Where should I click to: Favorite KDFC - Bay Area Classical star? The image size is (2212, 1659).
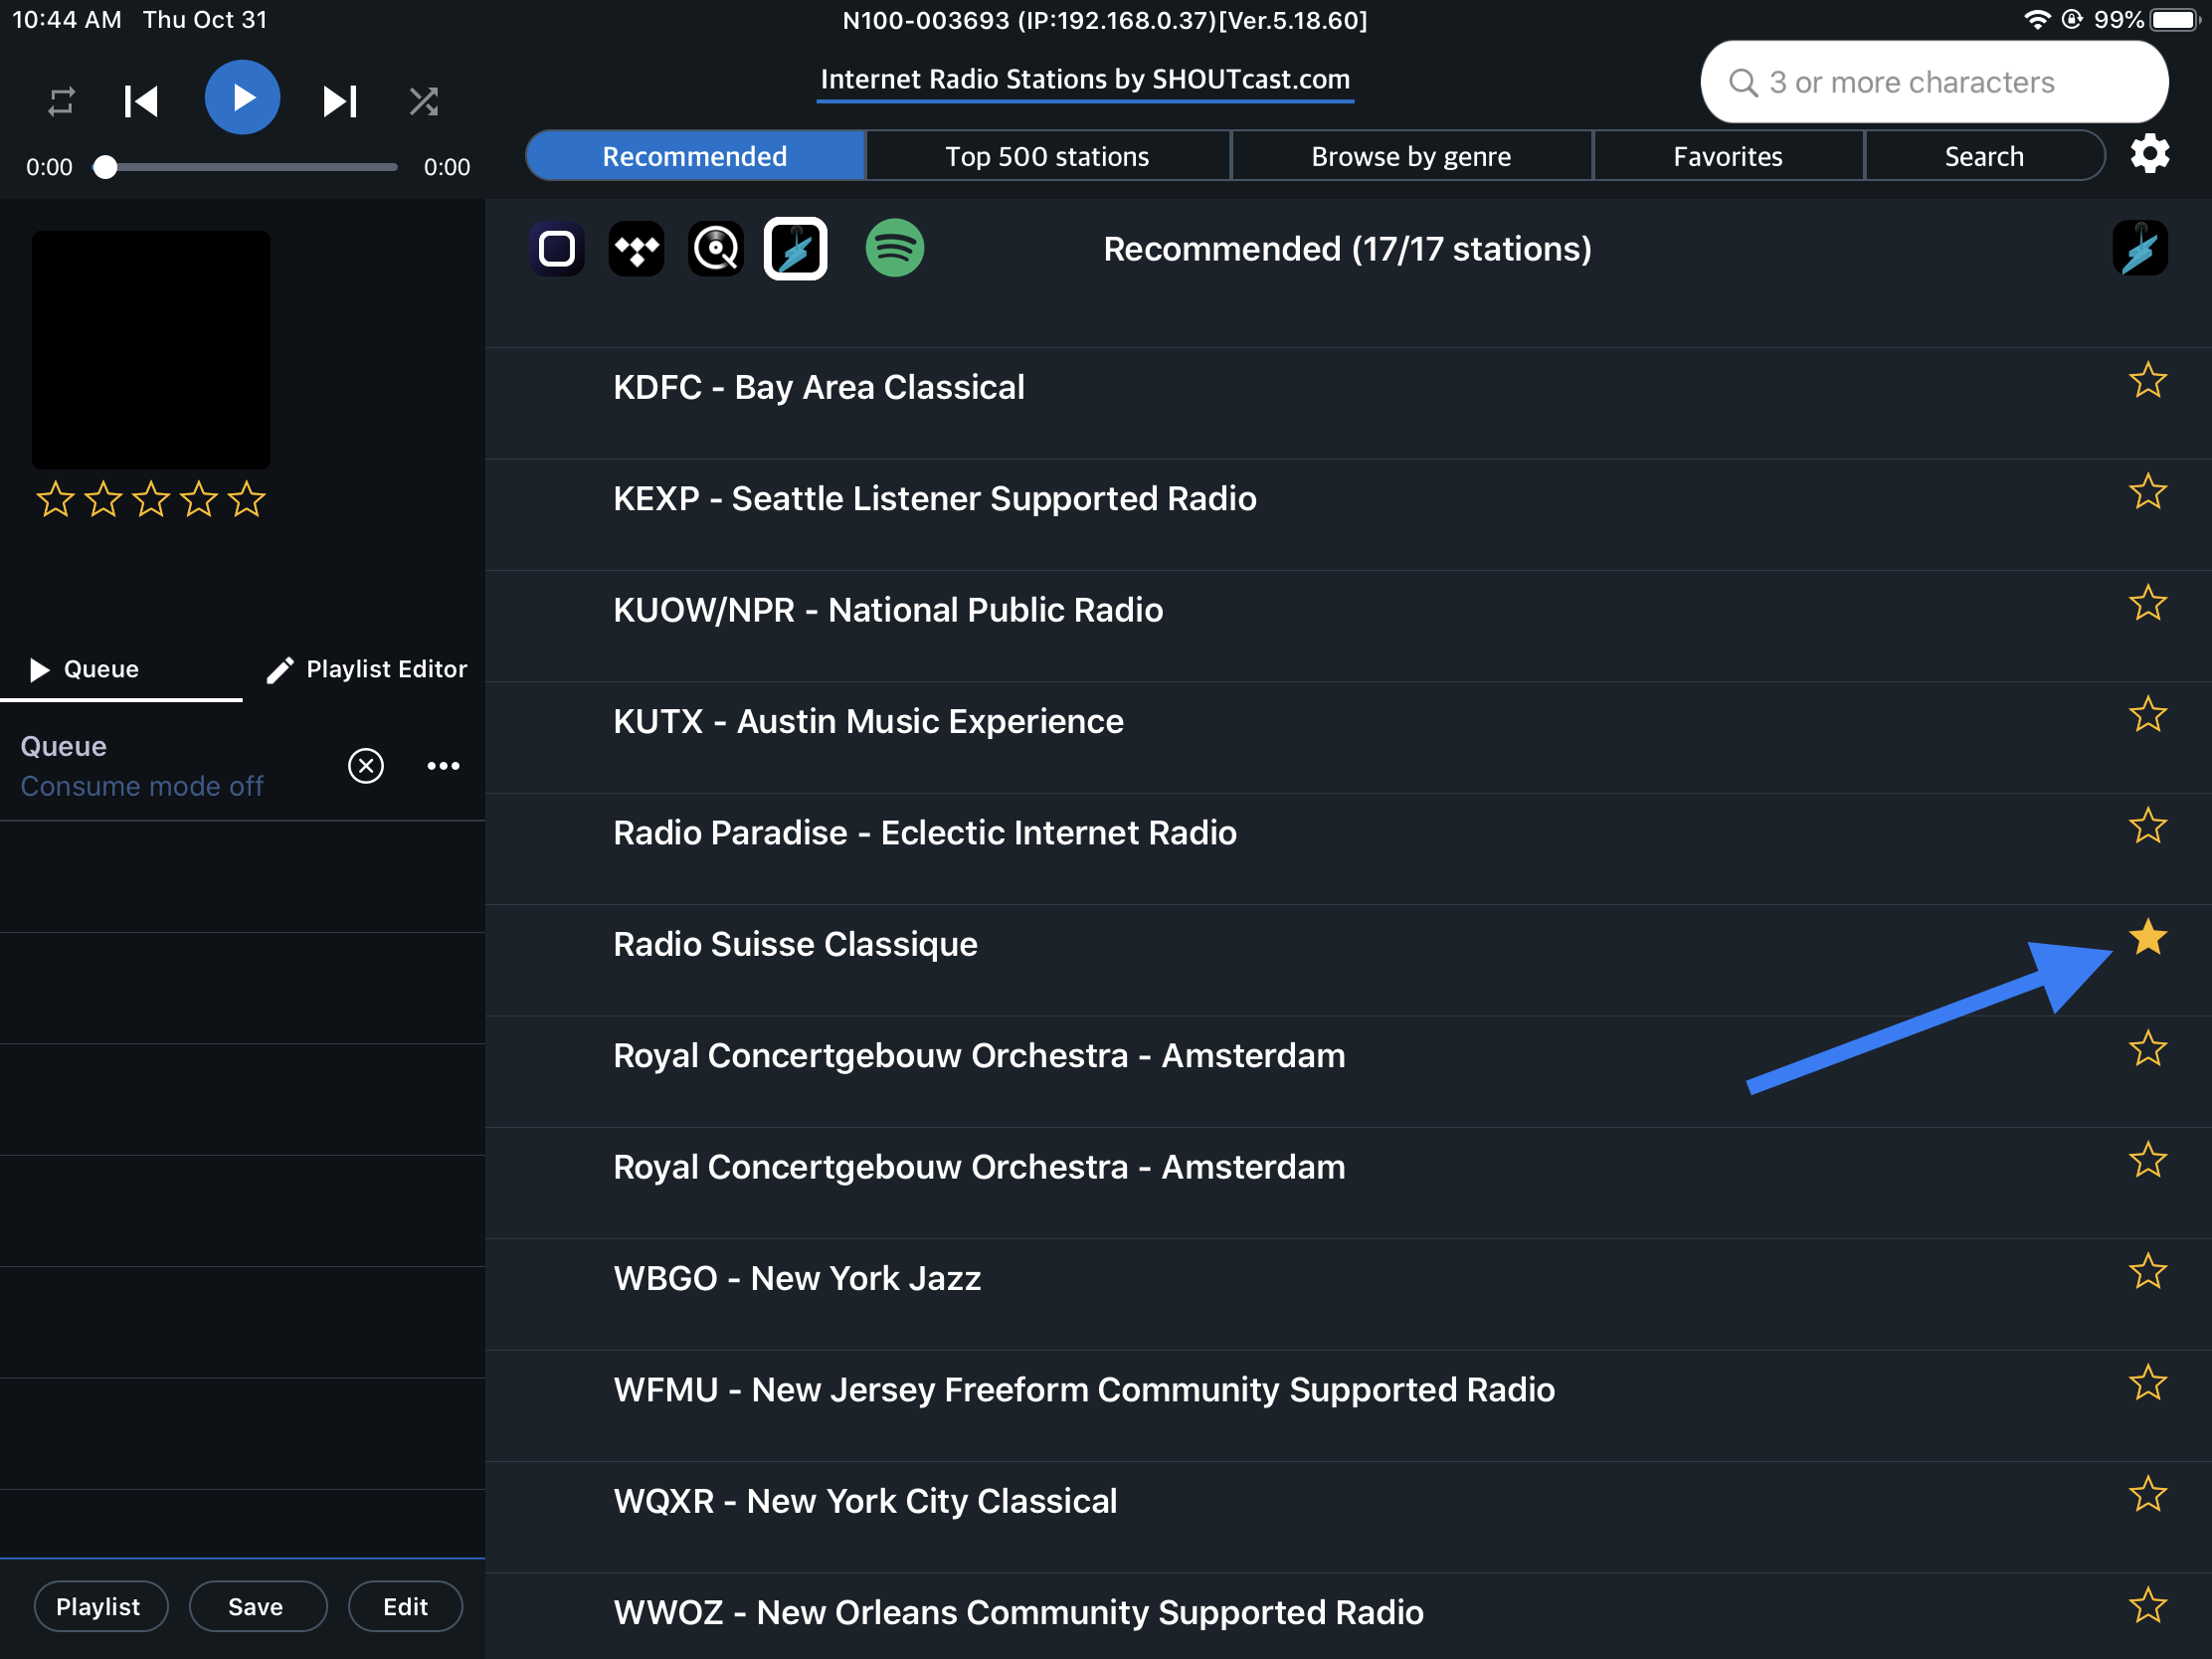click(x=2147, y=381)
